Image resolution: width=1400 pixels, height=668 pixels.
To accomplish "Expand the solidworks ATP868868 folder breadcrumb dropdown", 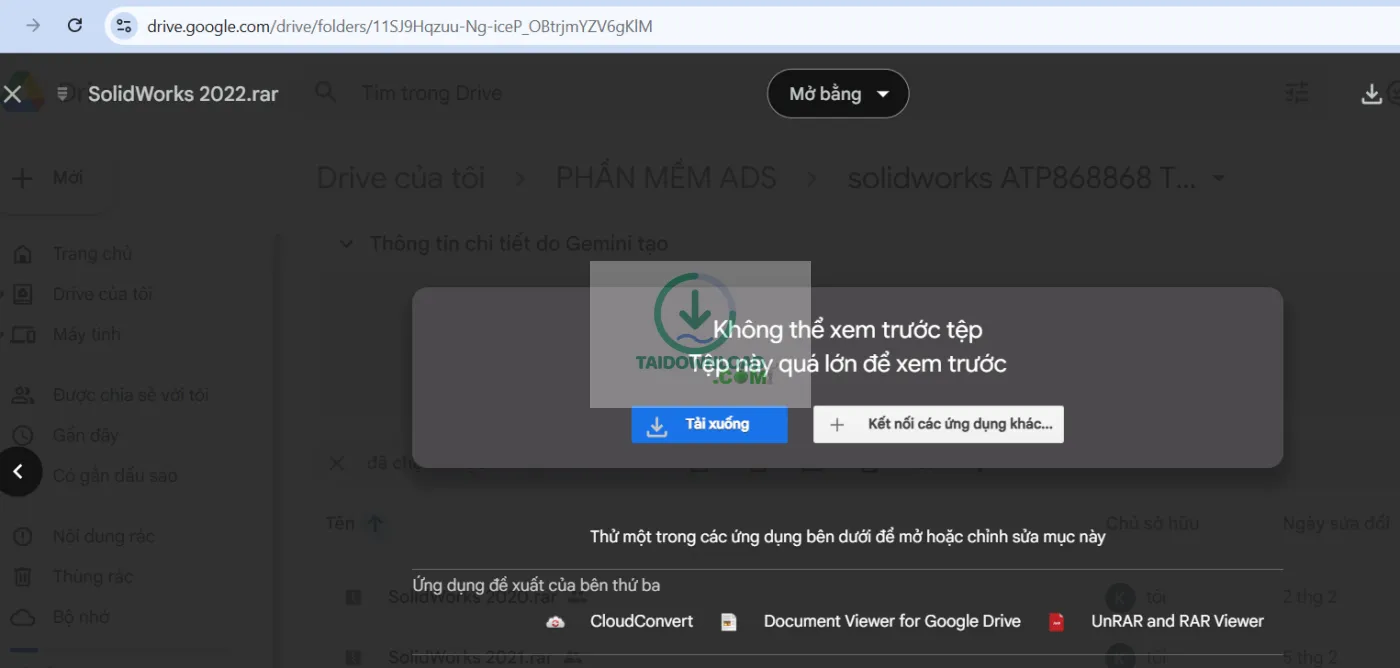I will pos(1218,179).
